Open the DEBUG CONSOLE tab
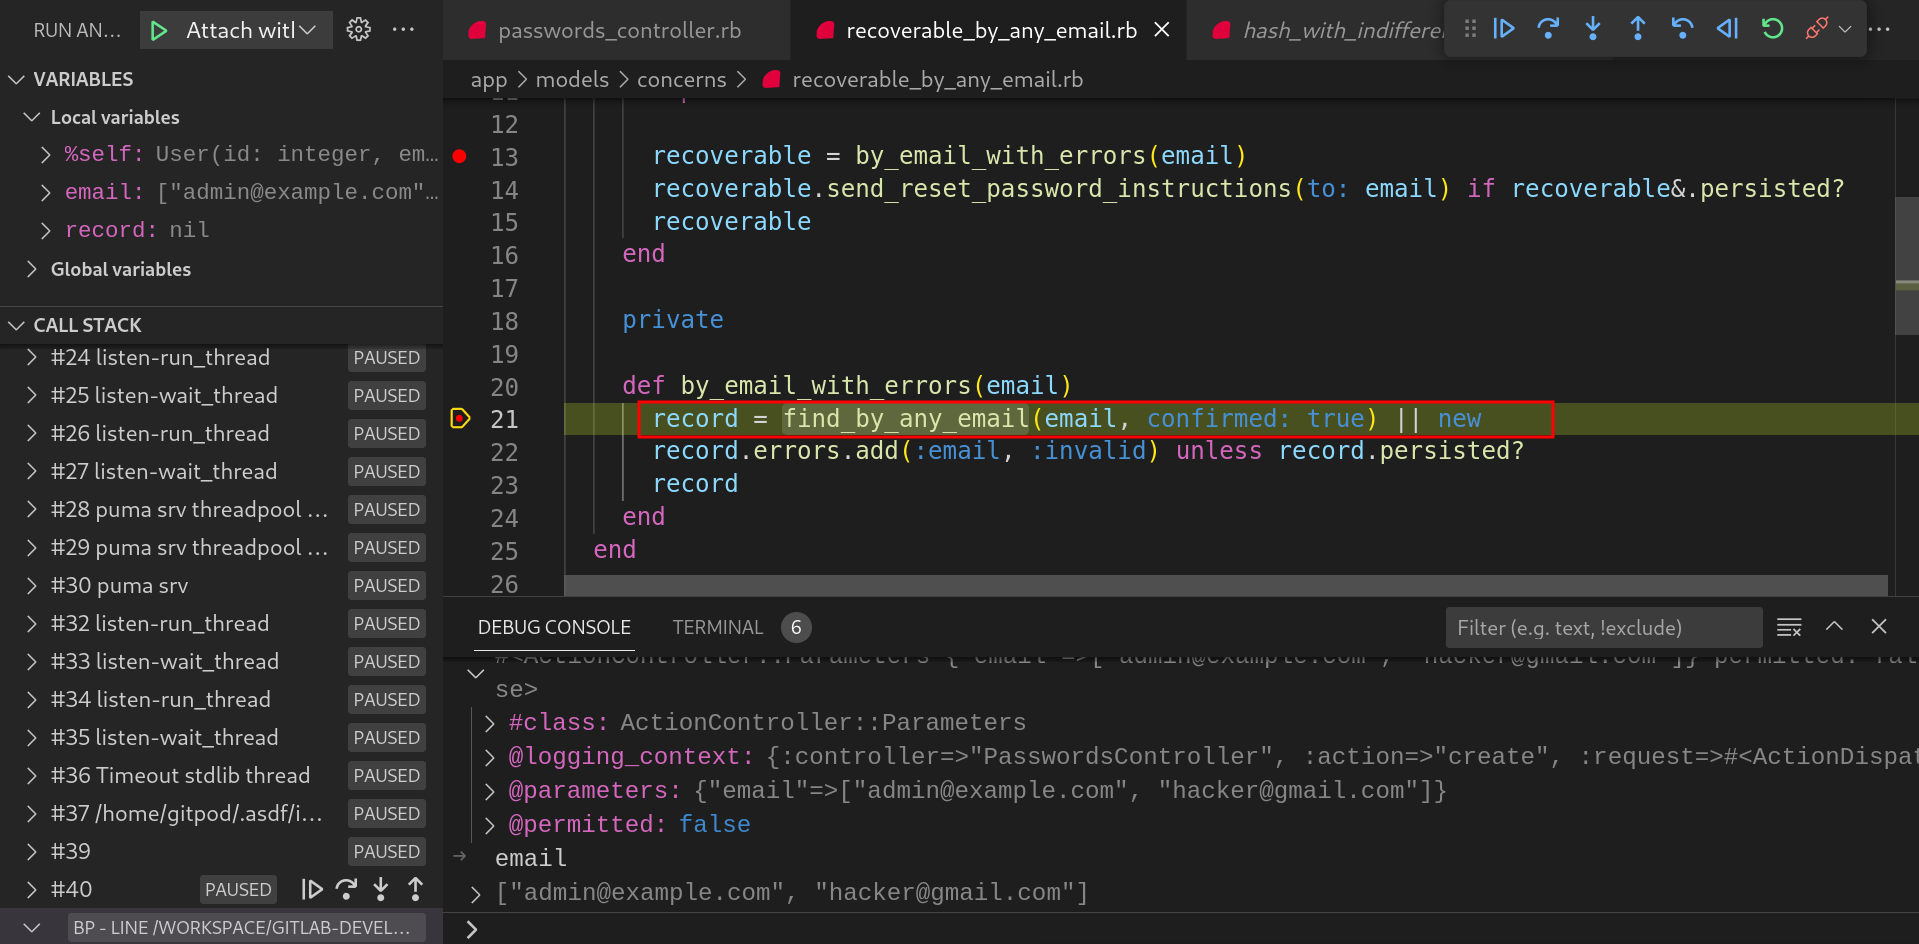Viewport: 1919px width, 944px height. coord(554,627)
